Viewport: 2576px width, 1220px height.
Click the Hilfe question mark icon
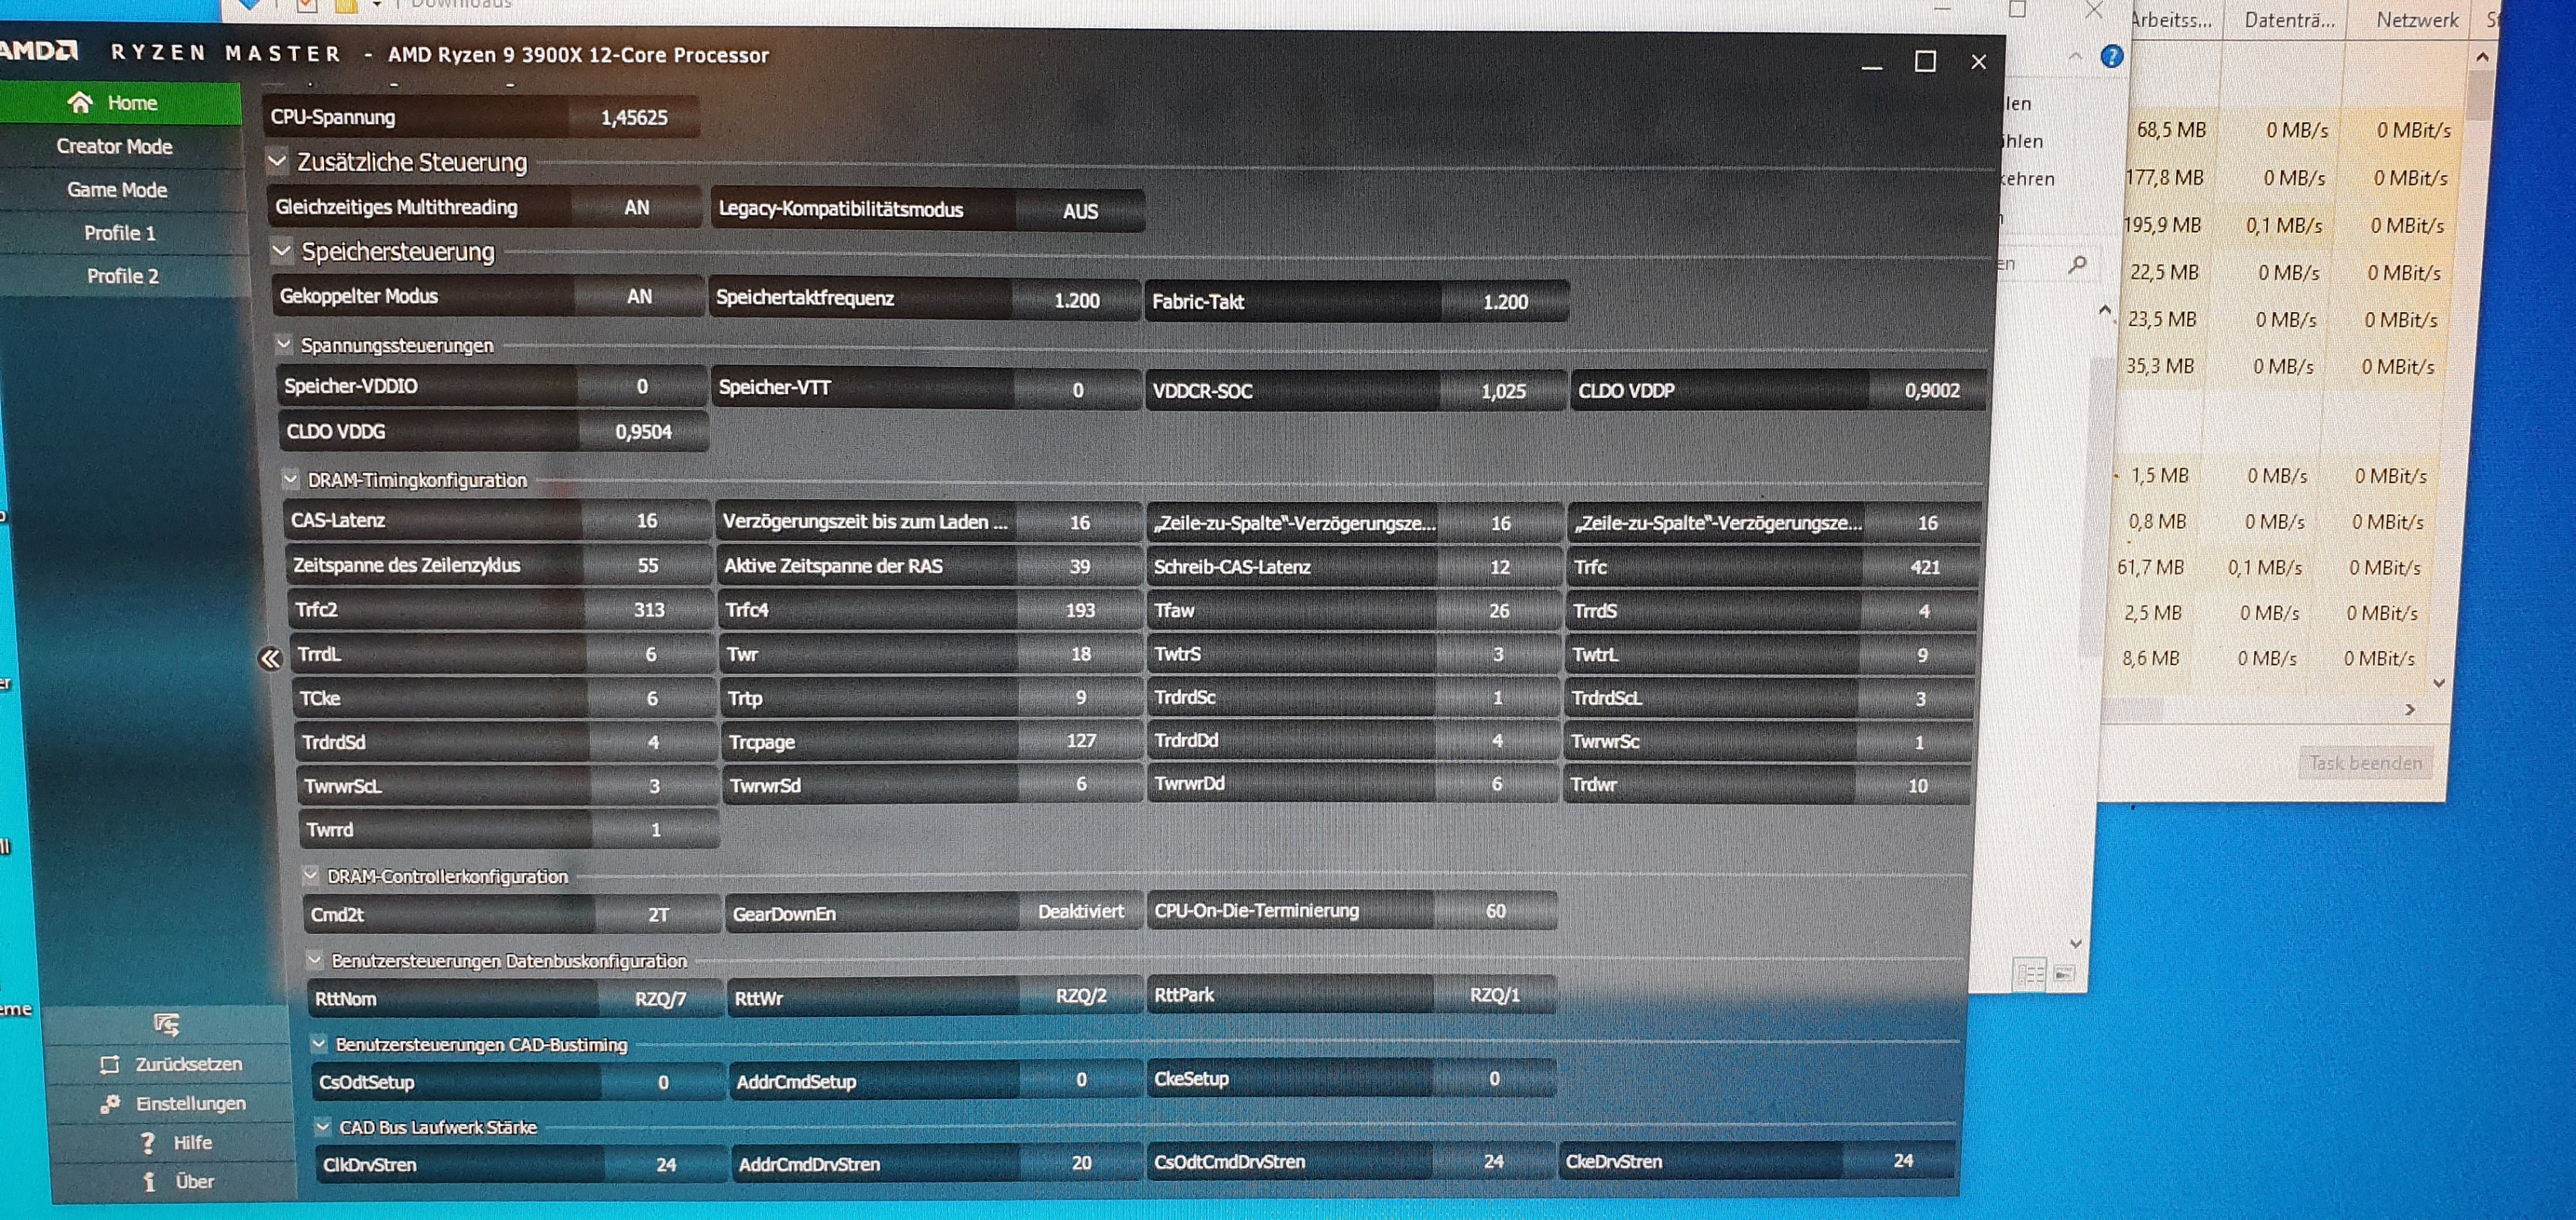(x=148, y=1142)
